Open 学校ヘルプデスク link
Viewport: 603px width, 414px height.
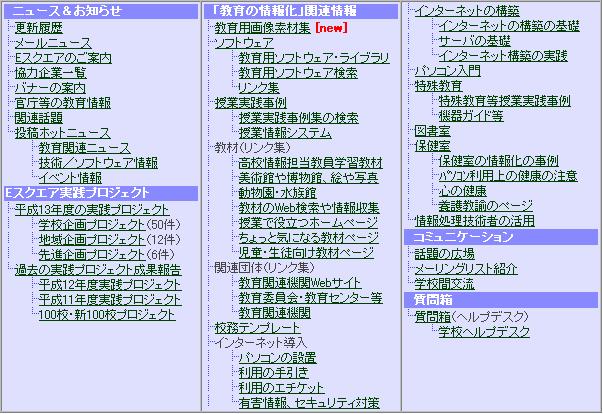pyautogui.click(x=484, y=331)
